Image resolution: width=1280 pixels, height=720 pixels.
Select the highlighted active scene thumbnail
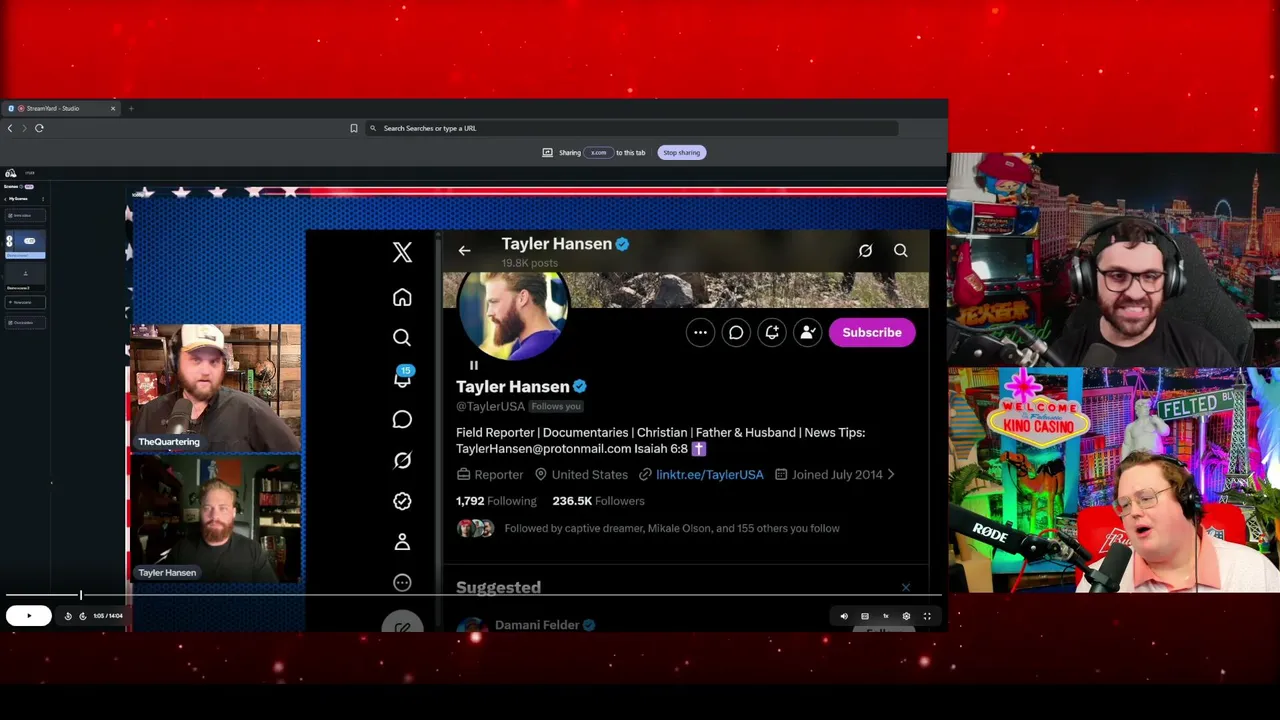[x=25, y=244]
